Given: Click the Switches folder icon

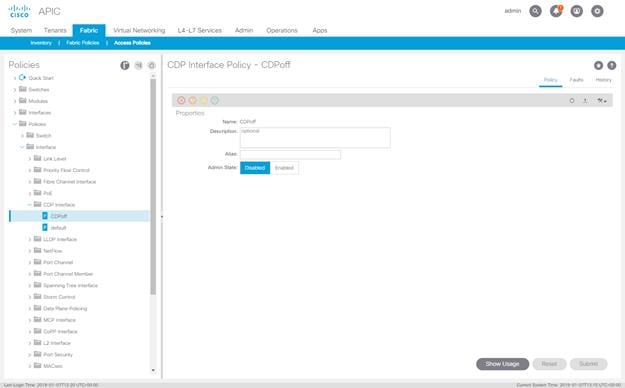Looking at the screenshot, I should [23, 89].
